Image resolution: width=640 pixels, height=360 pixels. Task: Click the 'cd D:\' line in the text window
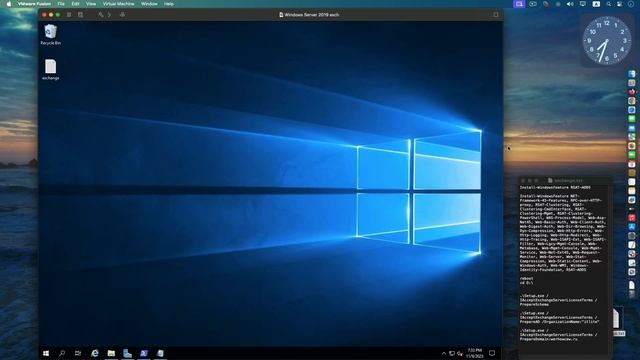(x=527, y=282)
